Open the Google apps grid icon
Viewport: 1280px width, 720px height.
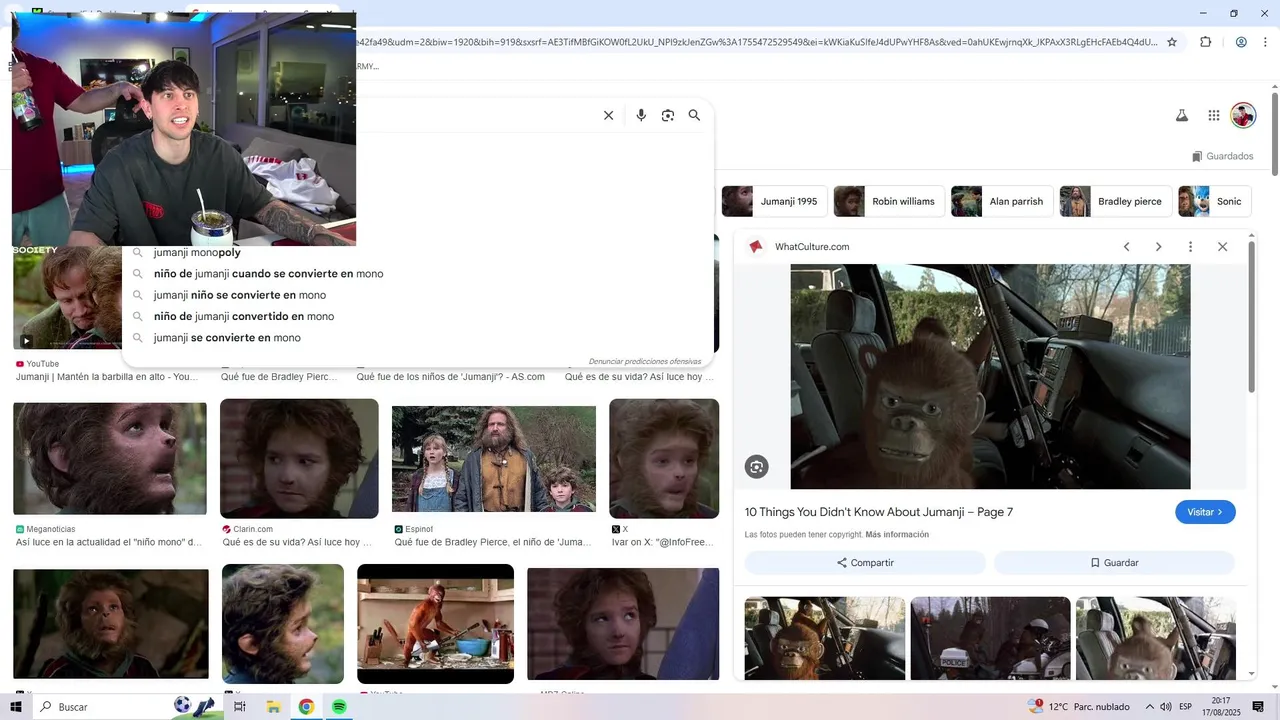pos(1214,115)
